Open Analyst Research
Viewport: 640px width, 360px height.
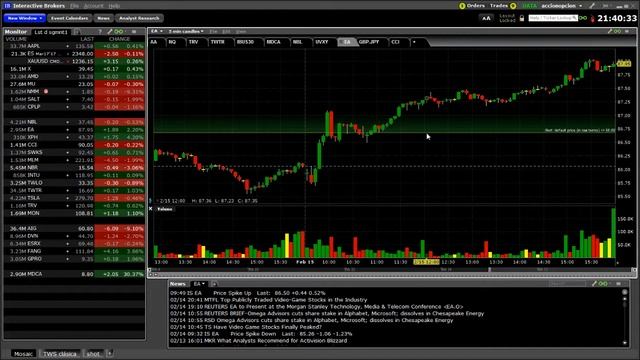139,18
